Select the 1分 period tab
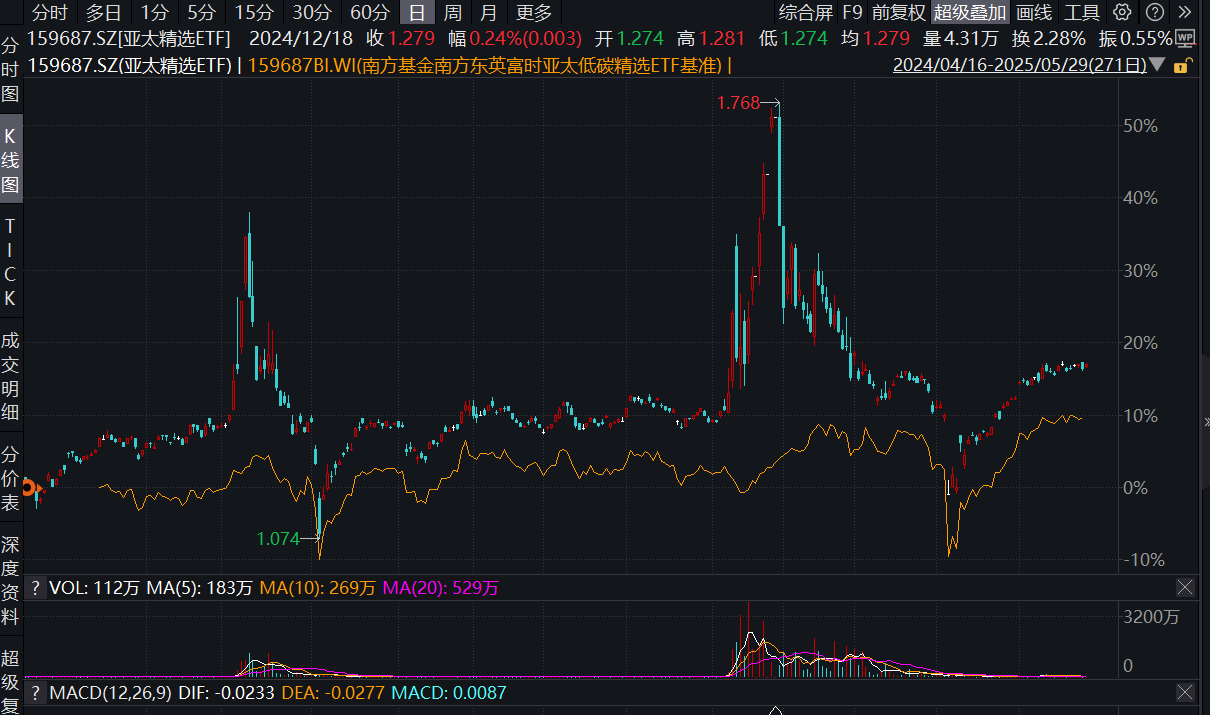 (153, 12)
